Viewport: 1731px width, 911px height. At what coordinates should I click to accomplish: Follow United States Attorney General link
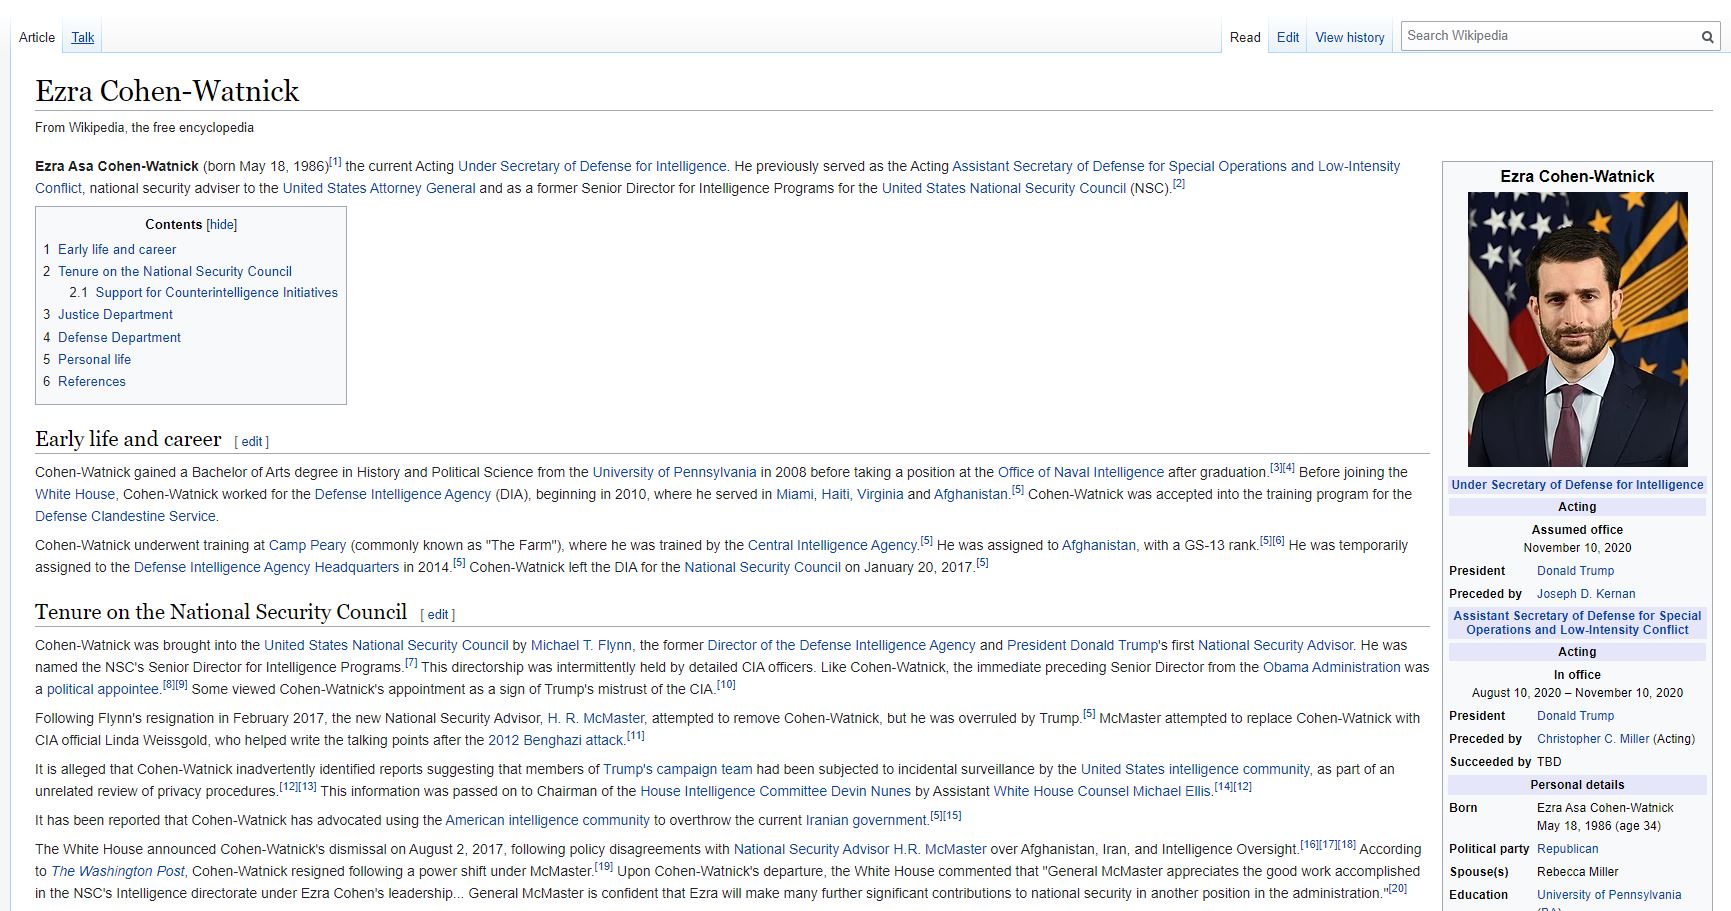(379, 188)
